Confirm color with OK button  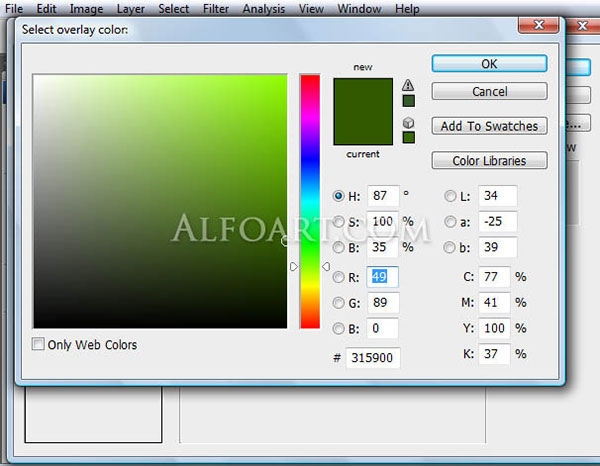coord(489,64)
